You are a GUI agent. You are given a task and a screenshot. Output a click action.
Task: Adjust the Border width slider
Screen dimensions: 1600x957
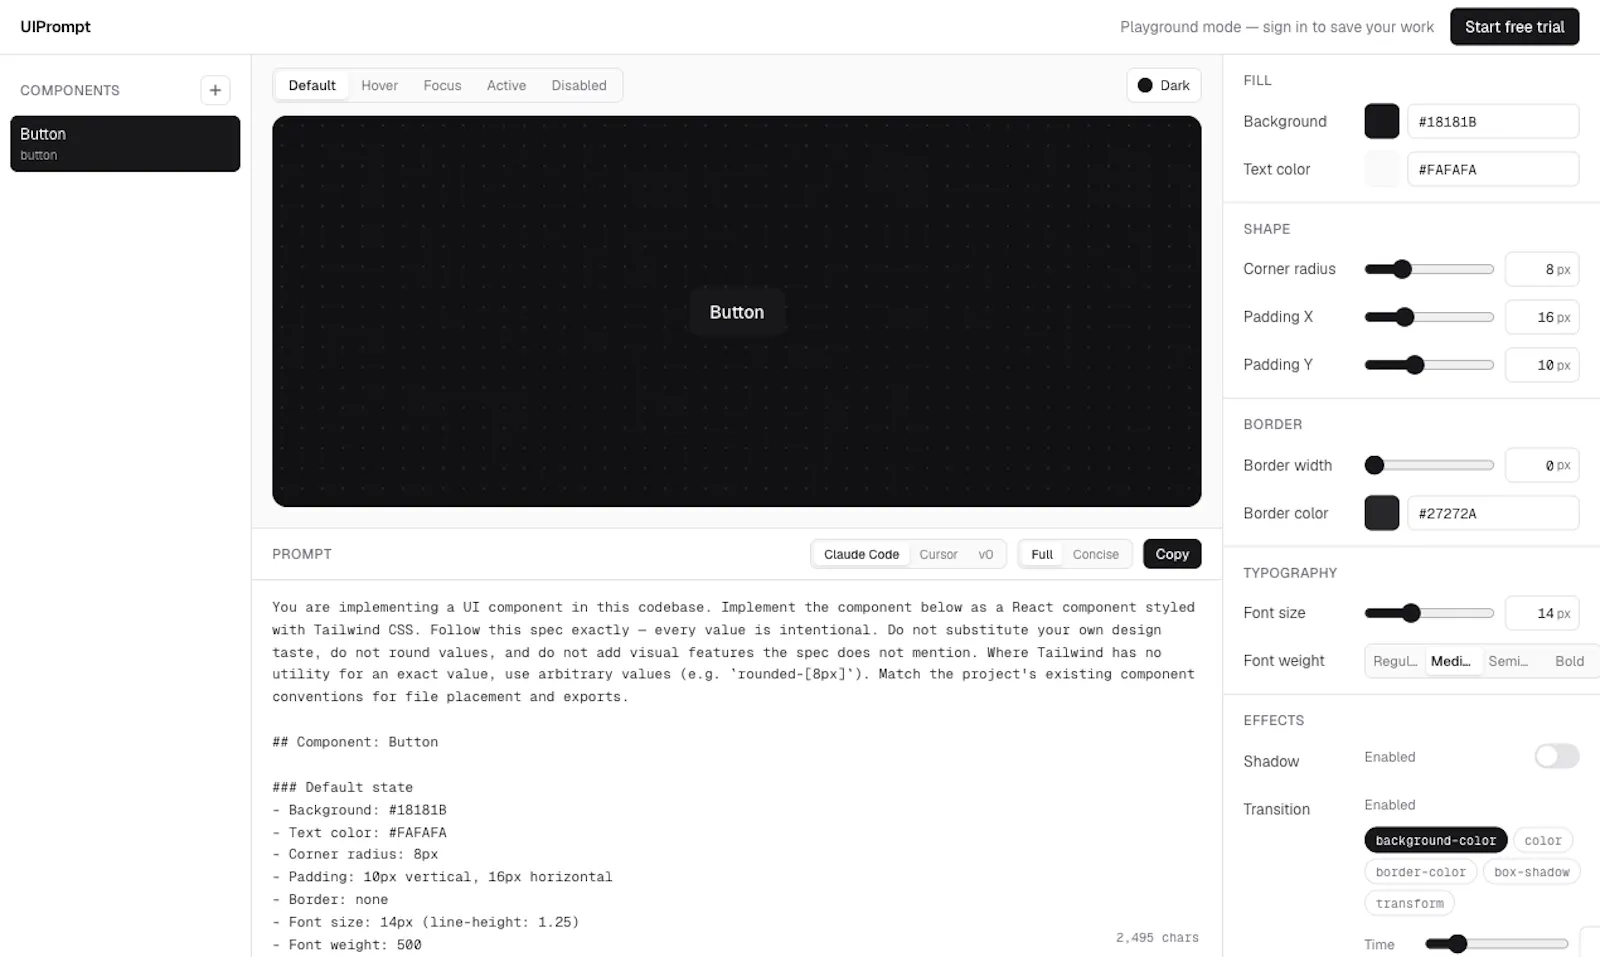1429,465
